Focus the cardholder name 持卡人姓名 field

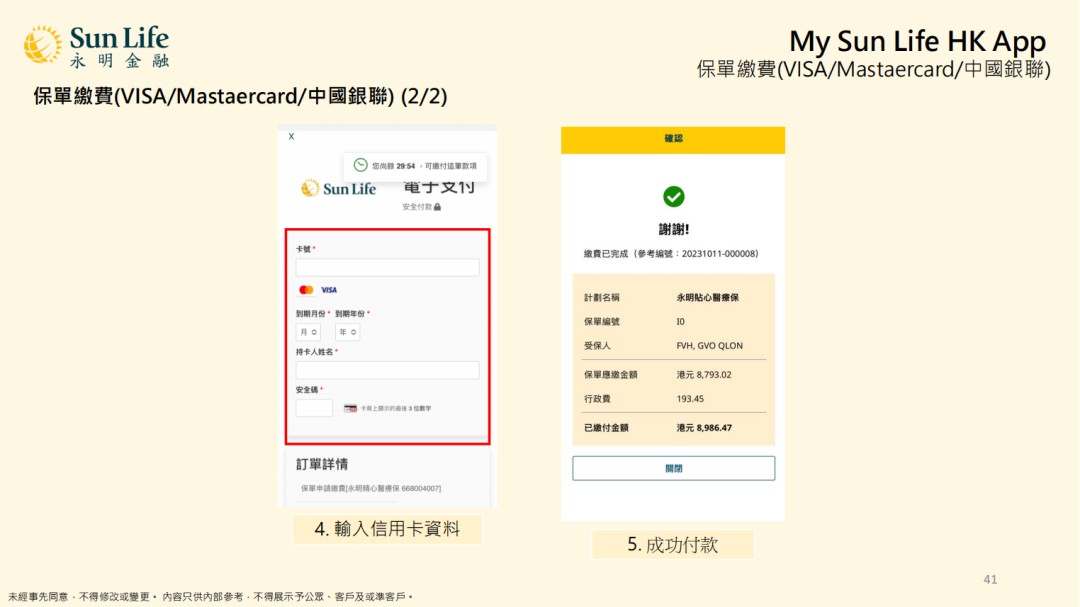pyautogui.click(x=387, y=370)
